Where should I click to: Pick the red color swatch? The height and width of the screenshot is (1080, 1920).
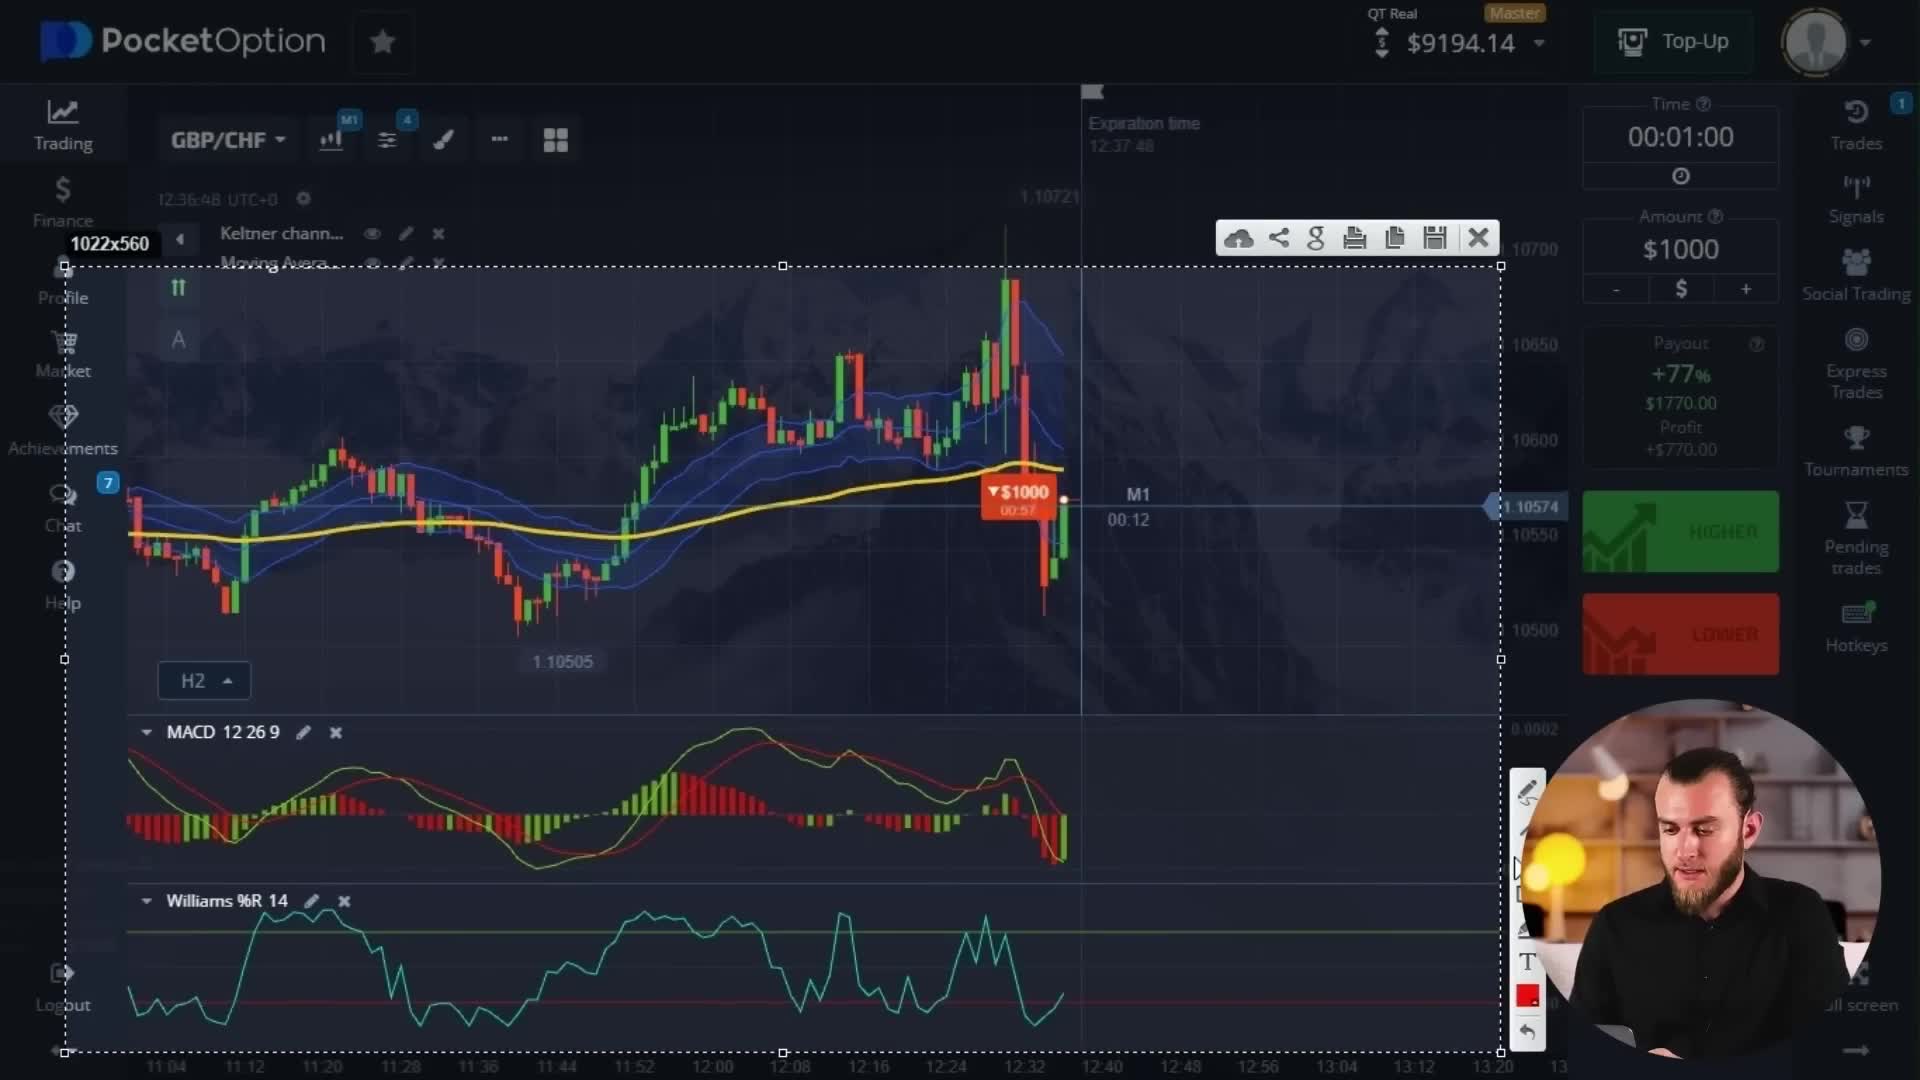[1527, 996]
